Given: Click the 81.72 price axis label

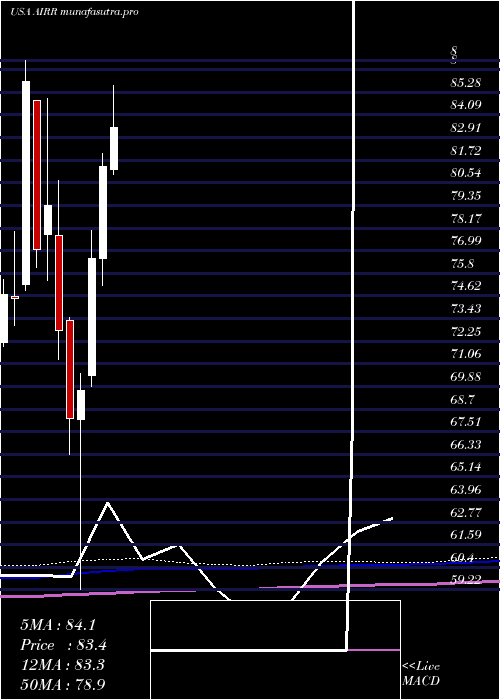Looking at the screenshot, I should [466, 151].
